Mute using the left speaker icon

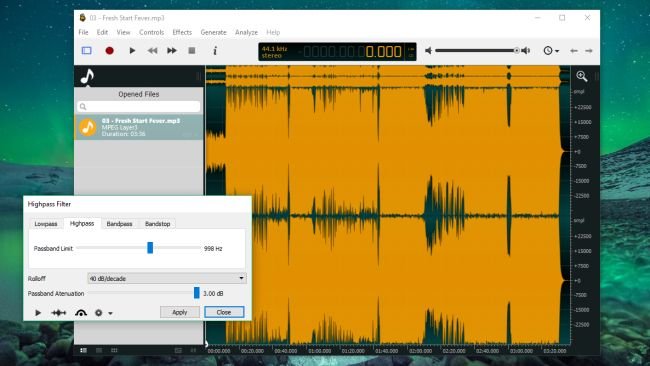point(429,51)
